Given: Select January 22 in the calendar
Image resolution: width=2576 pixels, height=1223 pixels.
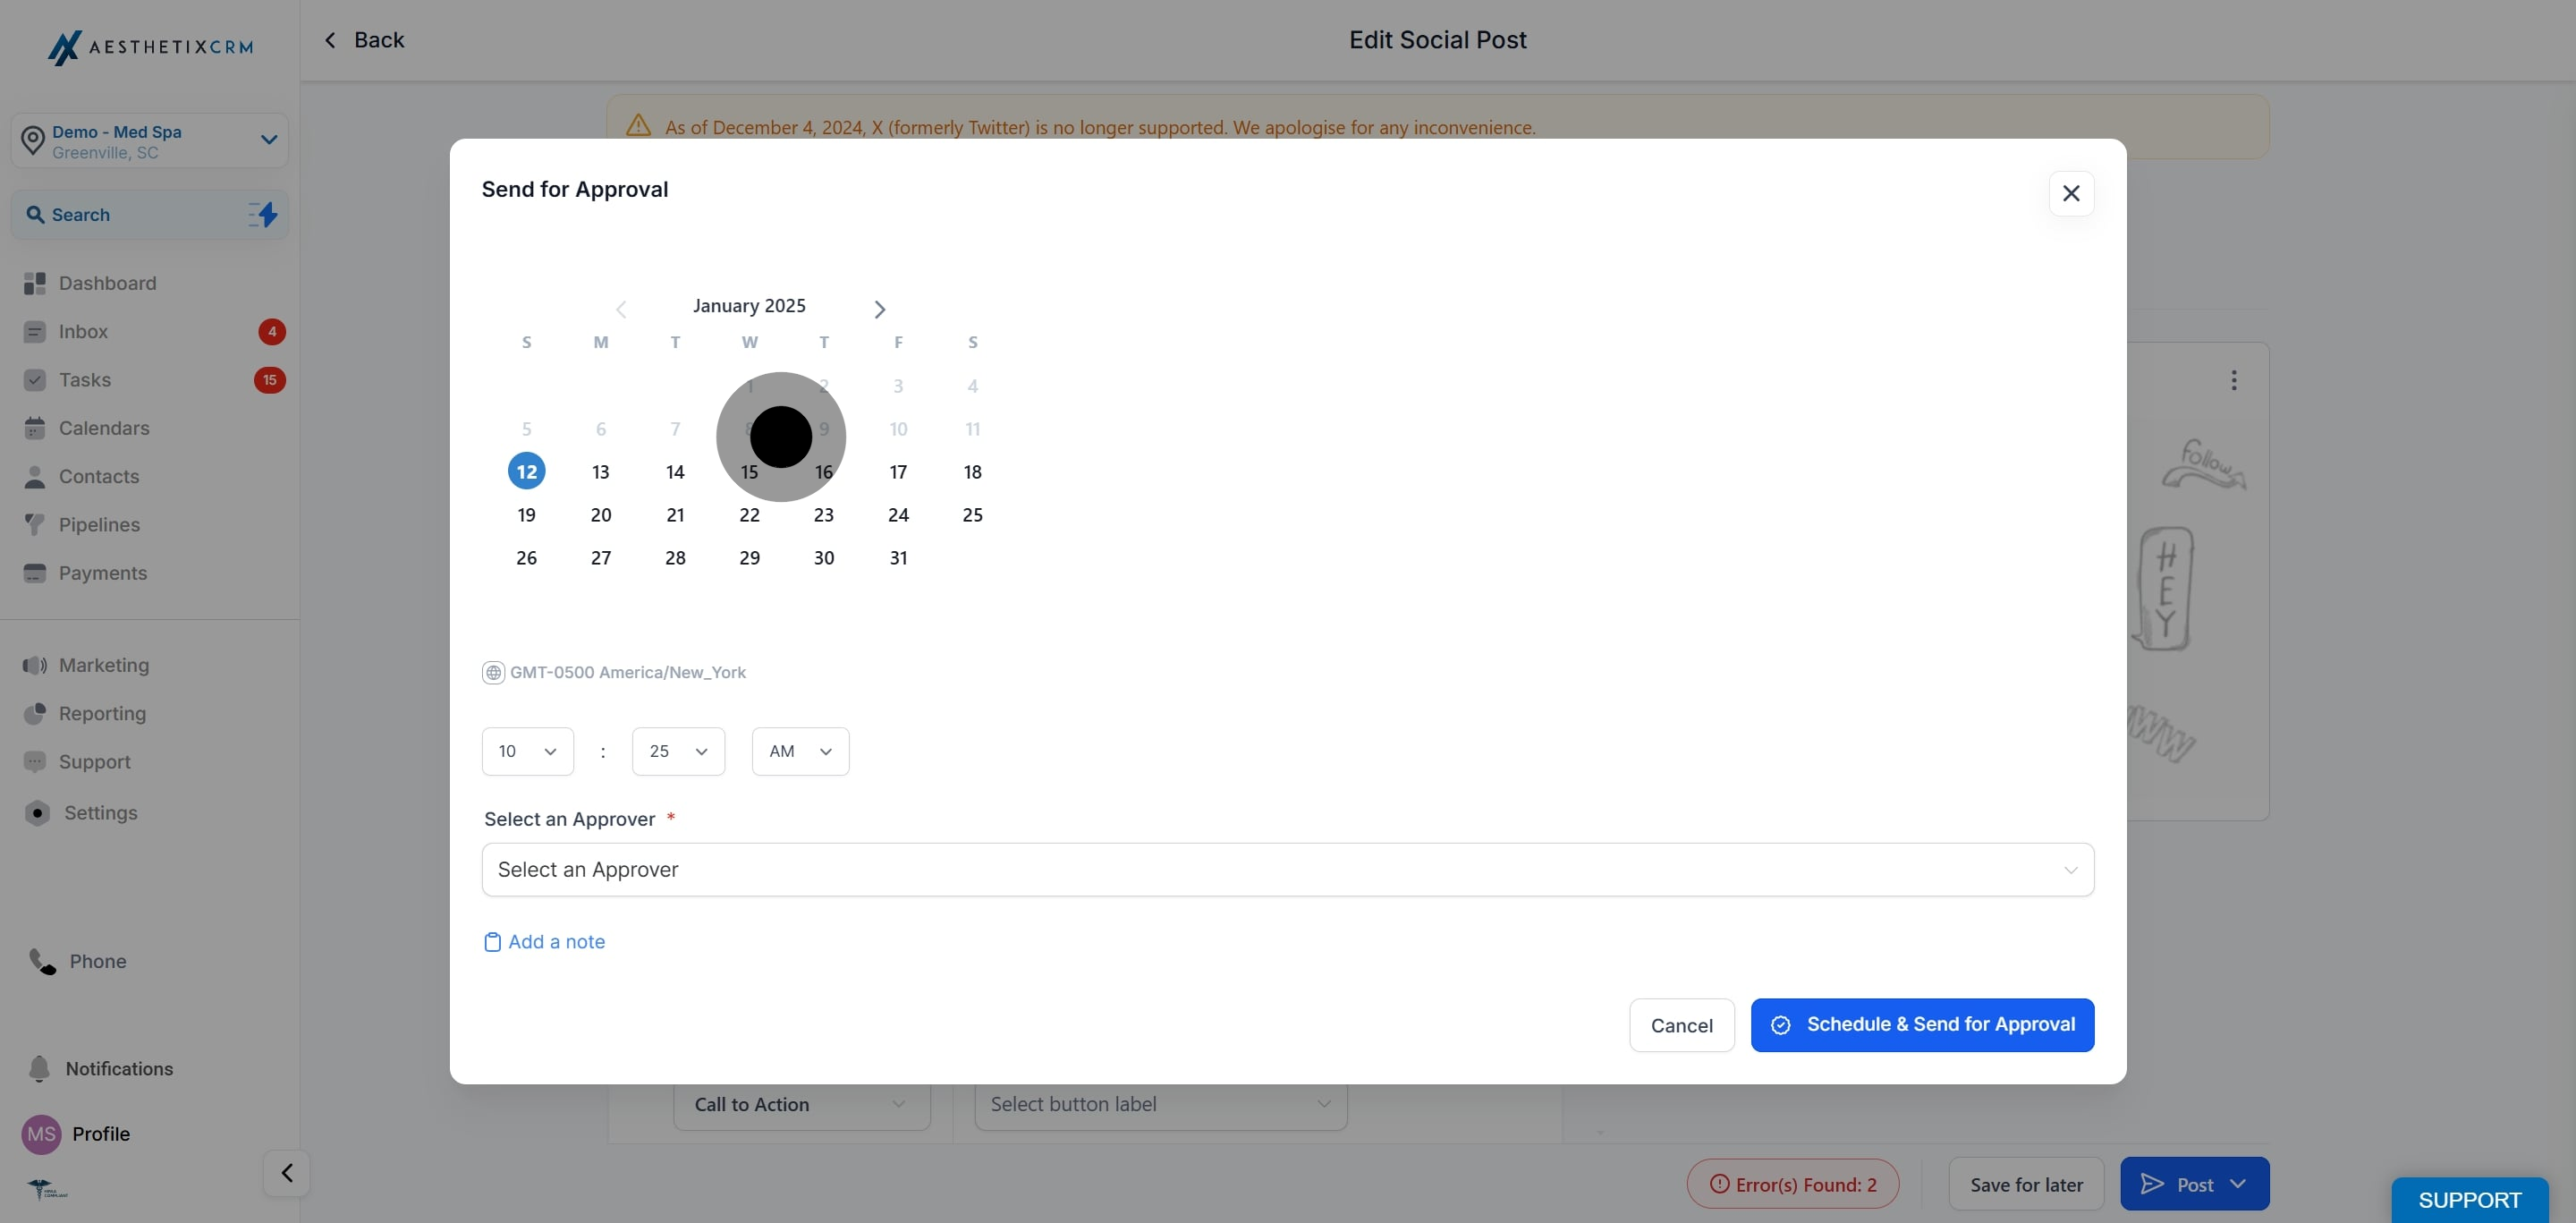Looking at the screenshot, I should (x=749, y=515).
